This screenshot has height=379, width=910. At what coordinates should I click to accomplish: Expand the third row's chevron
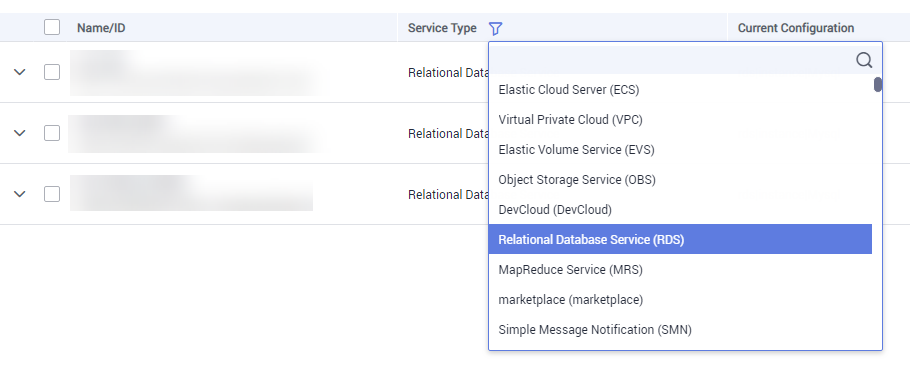[20, 194]
